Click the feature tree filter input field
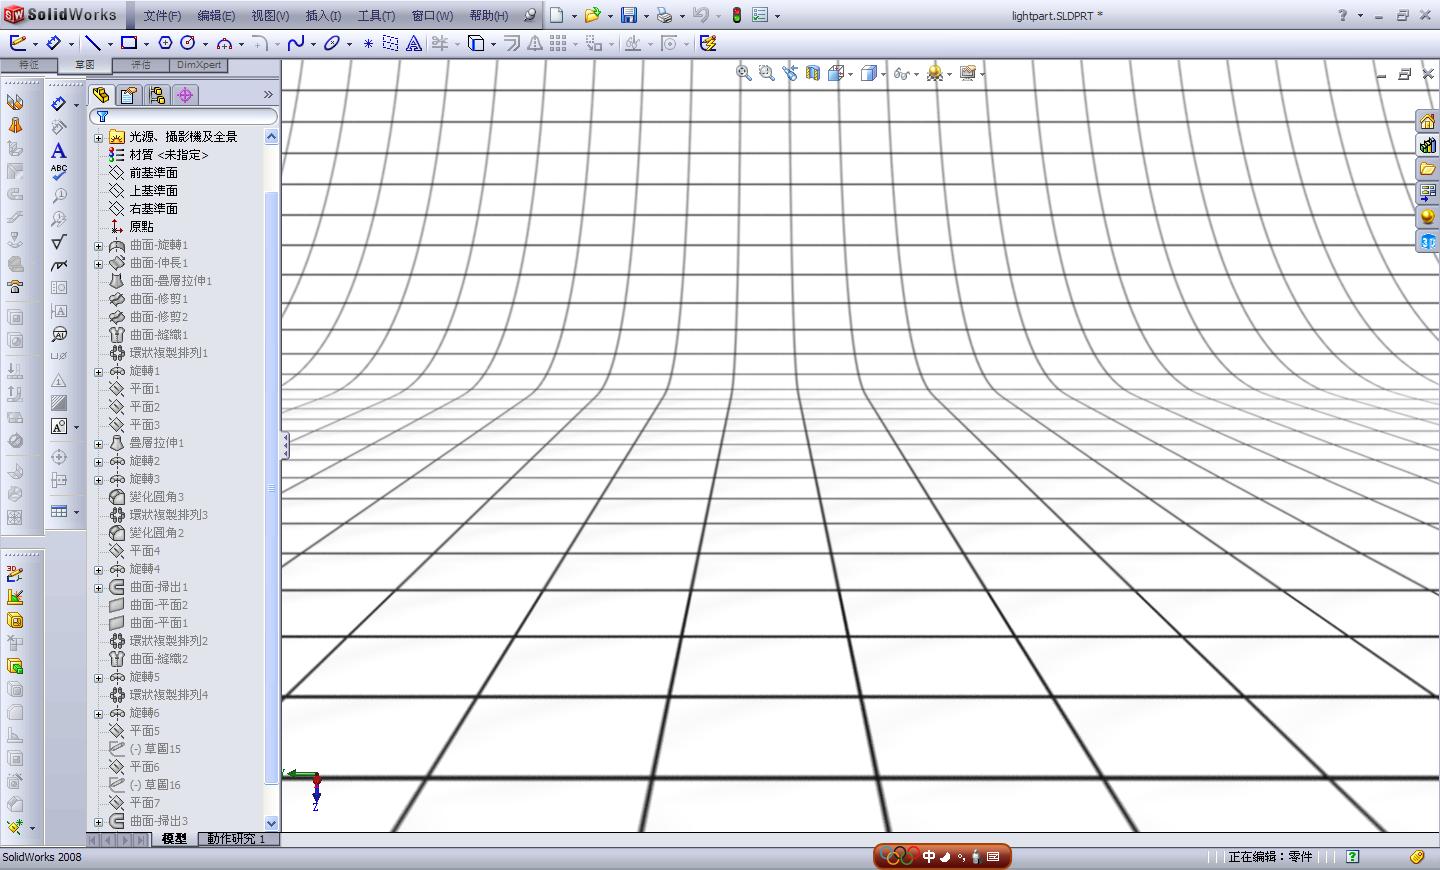The height and width of the screenshot is (870, 1440). pos(184,116)
